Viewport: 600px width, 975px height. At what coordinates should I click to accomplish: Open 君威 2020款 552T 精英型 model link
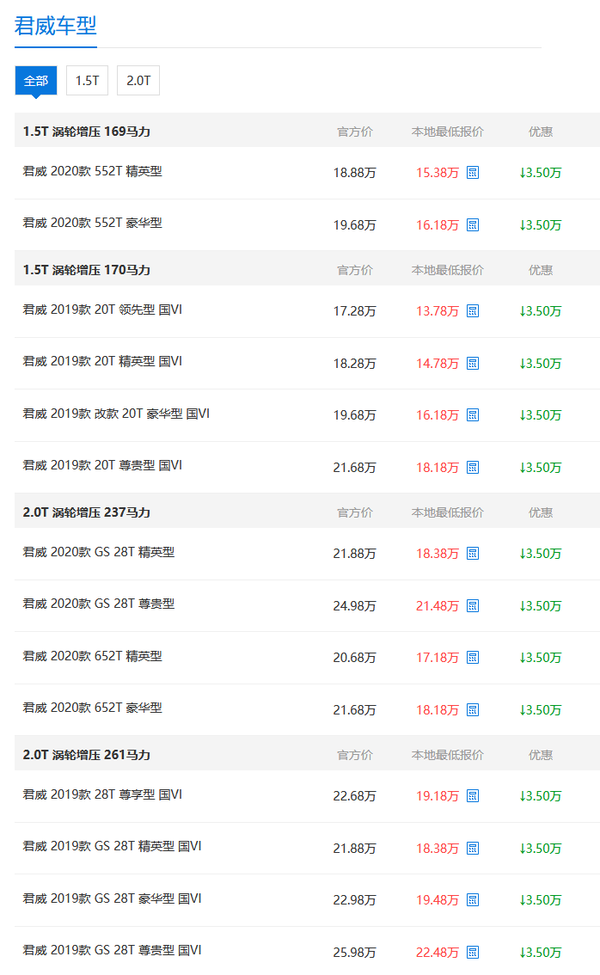pyautogui.click(x=93, y=172)
